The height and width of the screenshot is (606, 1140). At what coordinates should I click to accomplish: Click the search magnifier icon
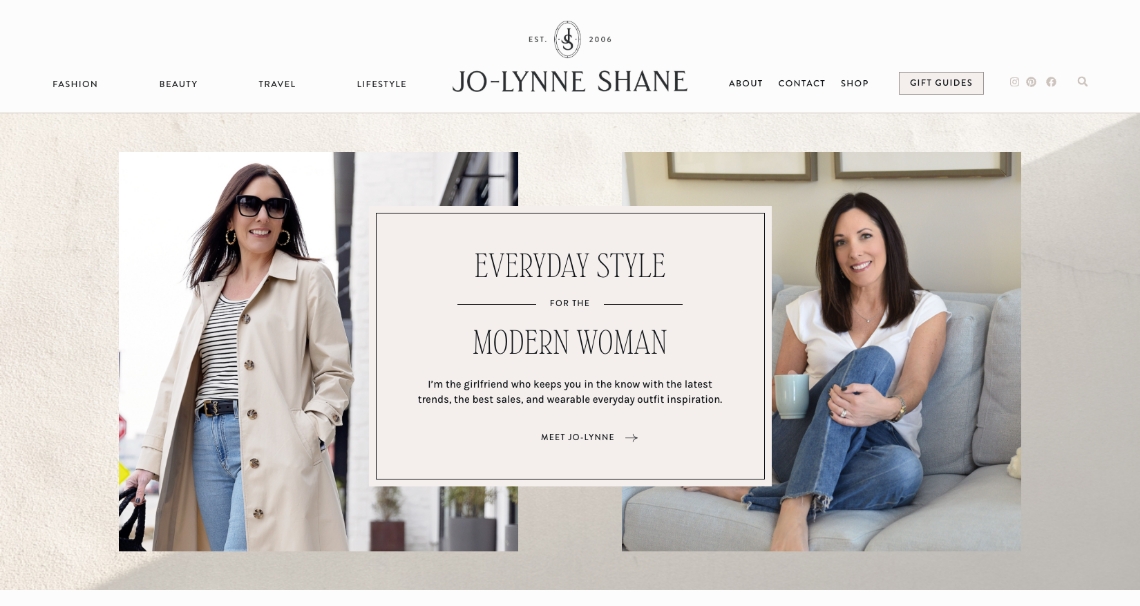pyautogui.click(x=1083, y=82)
